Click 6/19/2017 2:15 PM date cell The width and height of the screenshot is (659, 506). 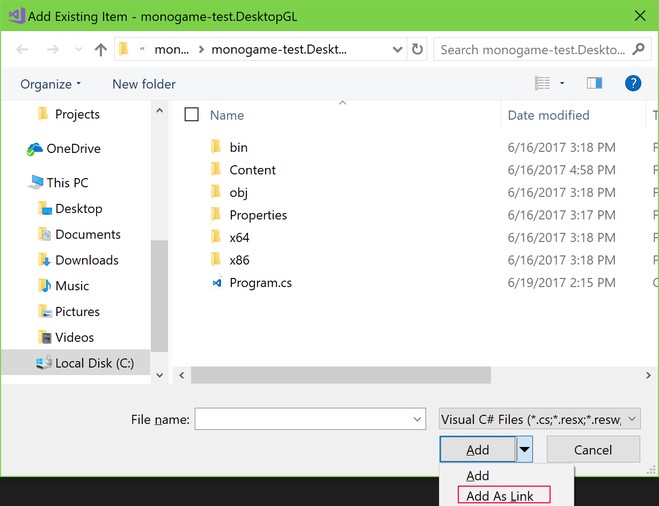click(561, 282)
